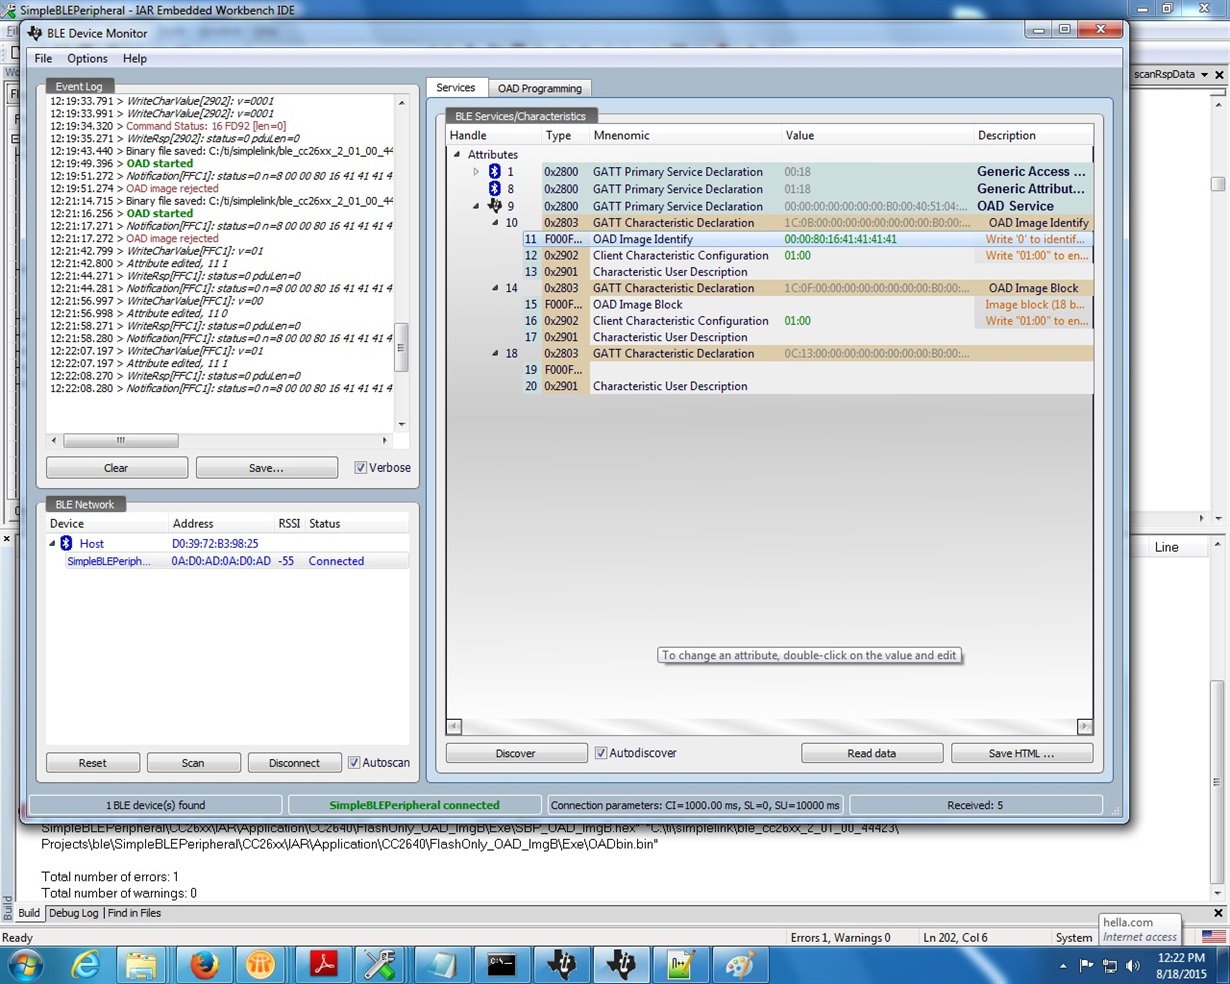The height and width of the screenshot is (984, 1230).
Task: Click the network icon in the system tray
Action: click(x=1110, y=966)
